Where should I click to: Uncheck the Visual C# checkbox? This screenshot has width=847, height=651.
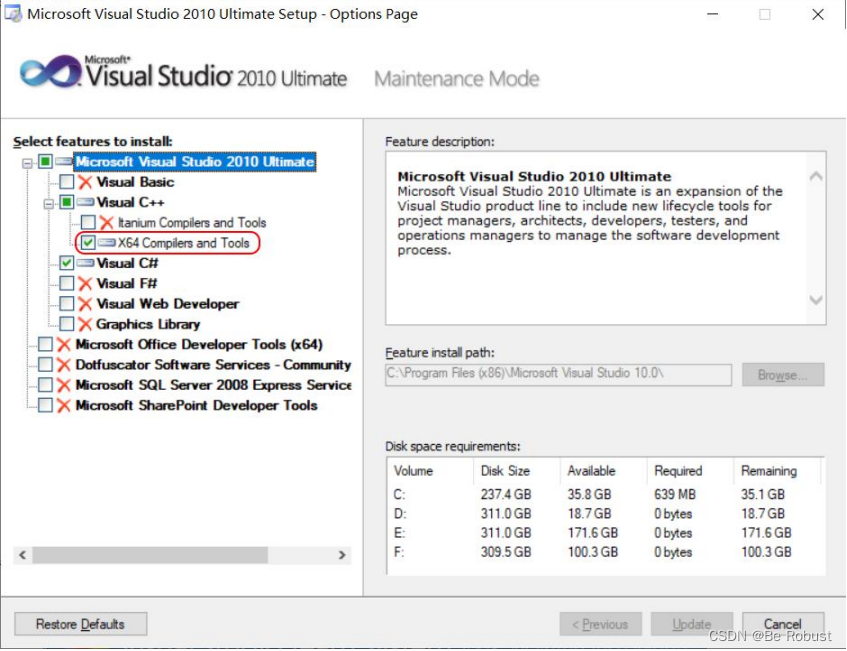tap(66, 263)
